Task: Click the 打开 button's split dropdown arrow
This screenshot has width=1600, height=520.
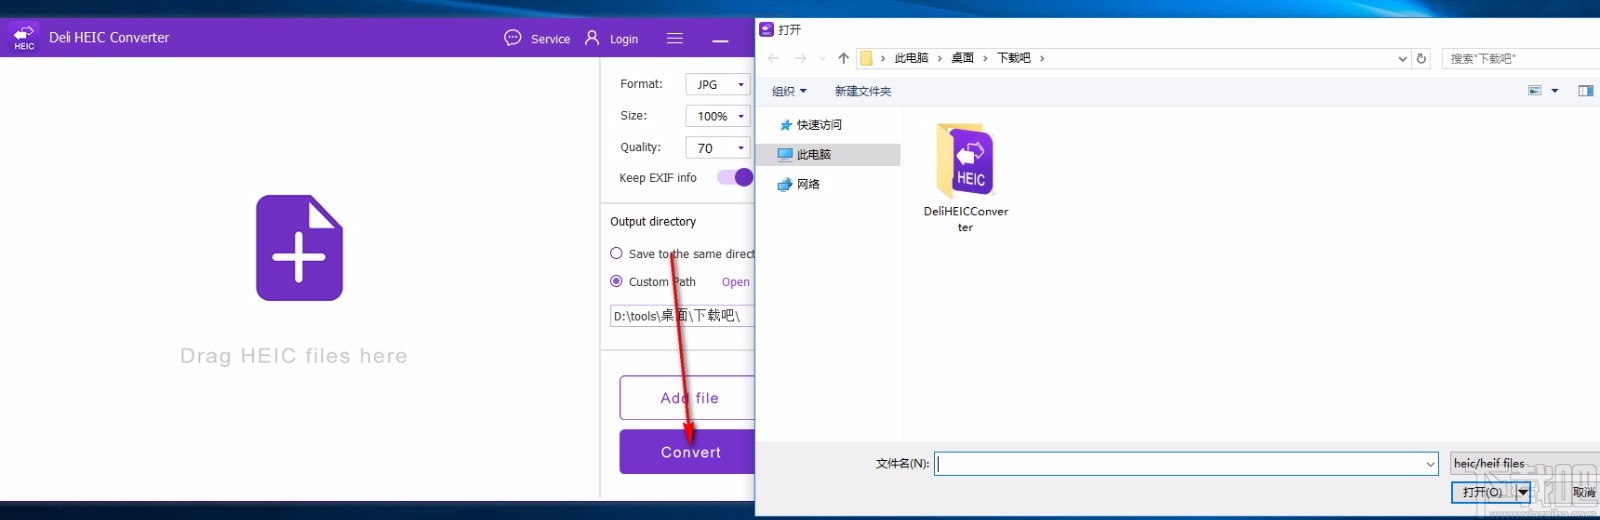Action: (1523, 492)
